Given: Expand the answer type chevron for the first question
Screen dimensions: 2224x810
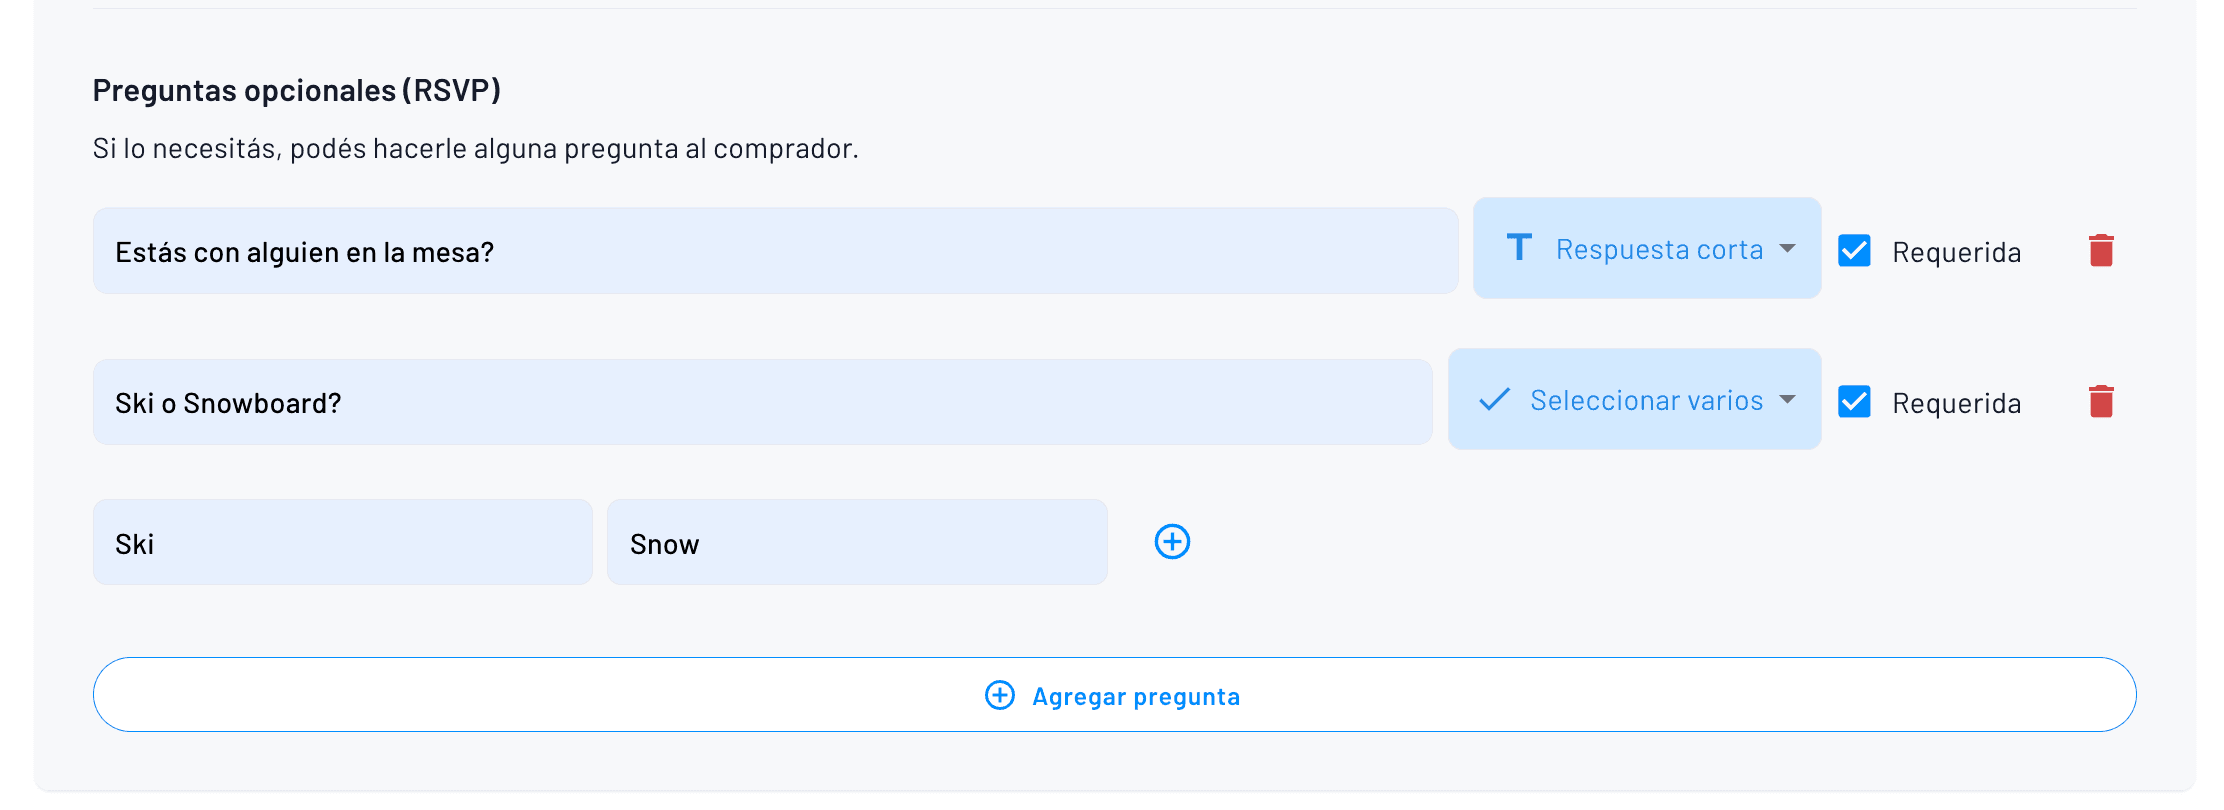Looking at the screenshot, I should [x=1789, y=250].
